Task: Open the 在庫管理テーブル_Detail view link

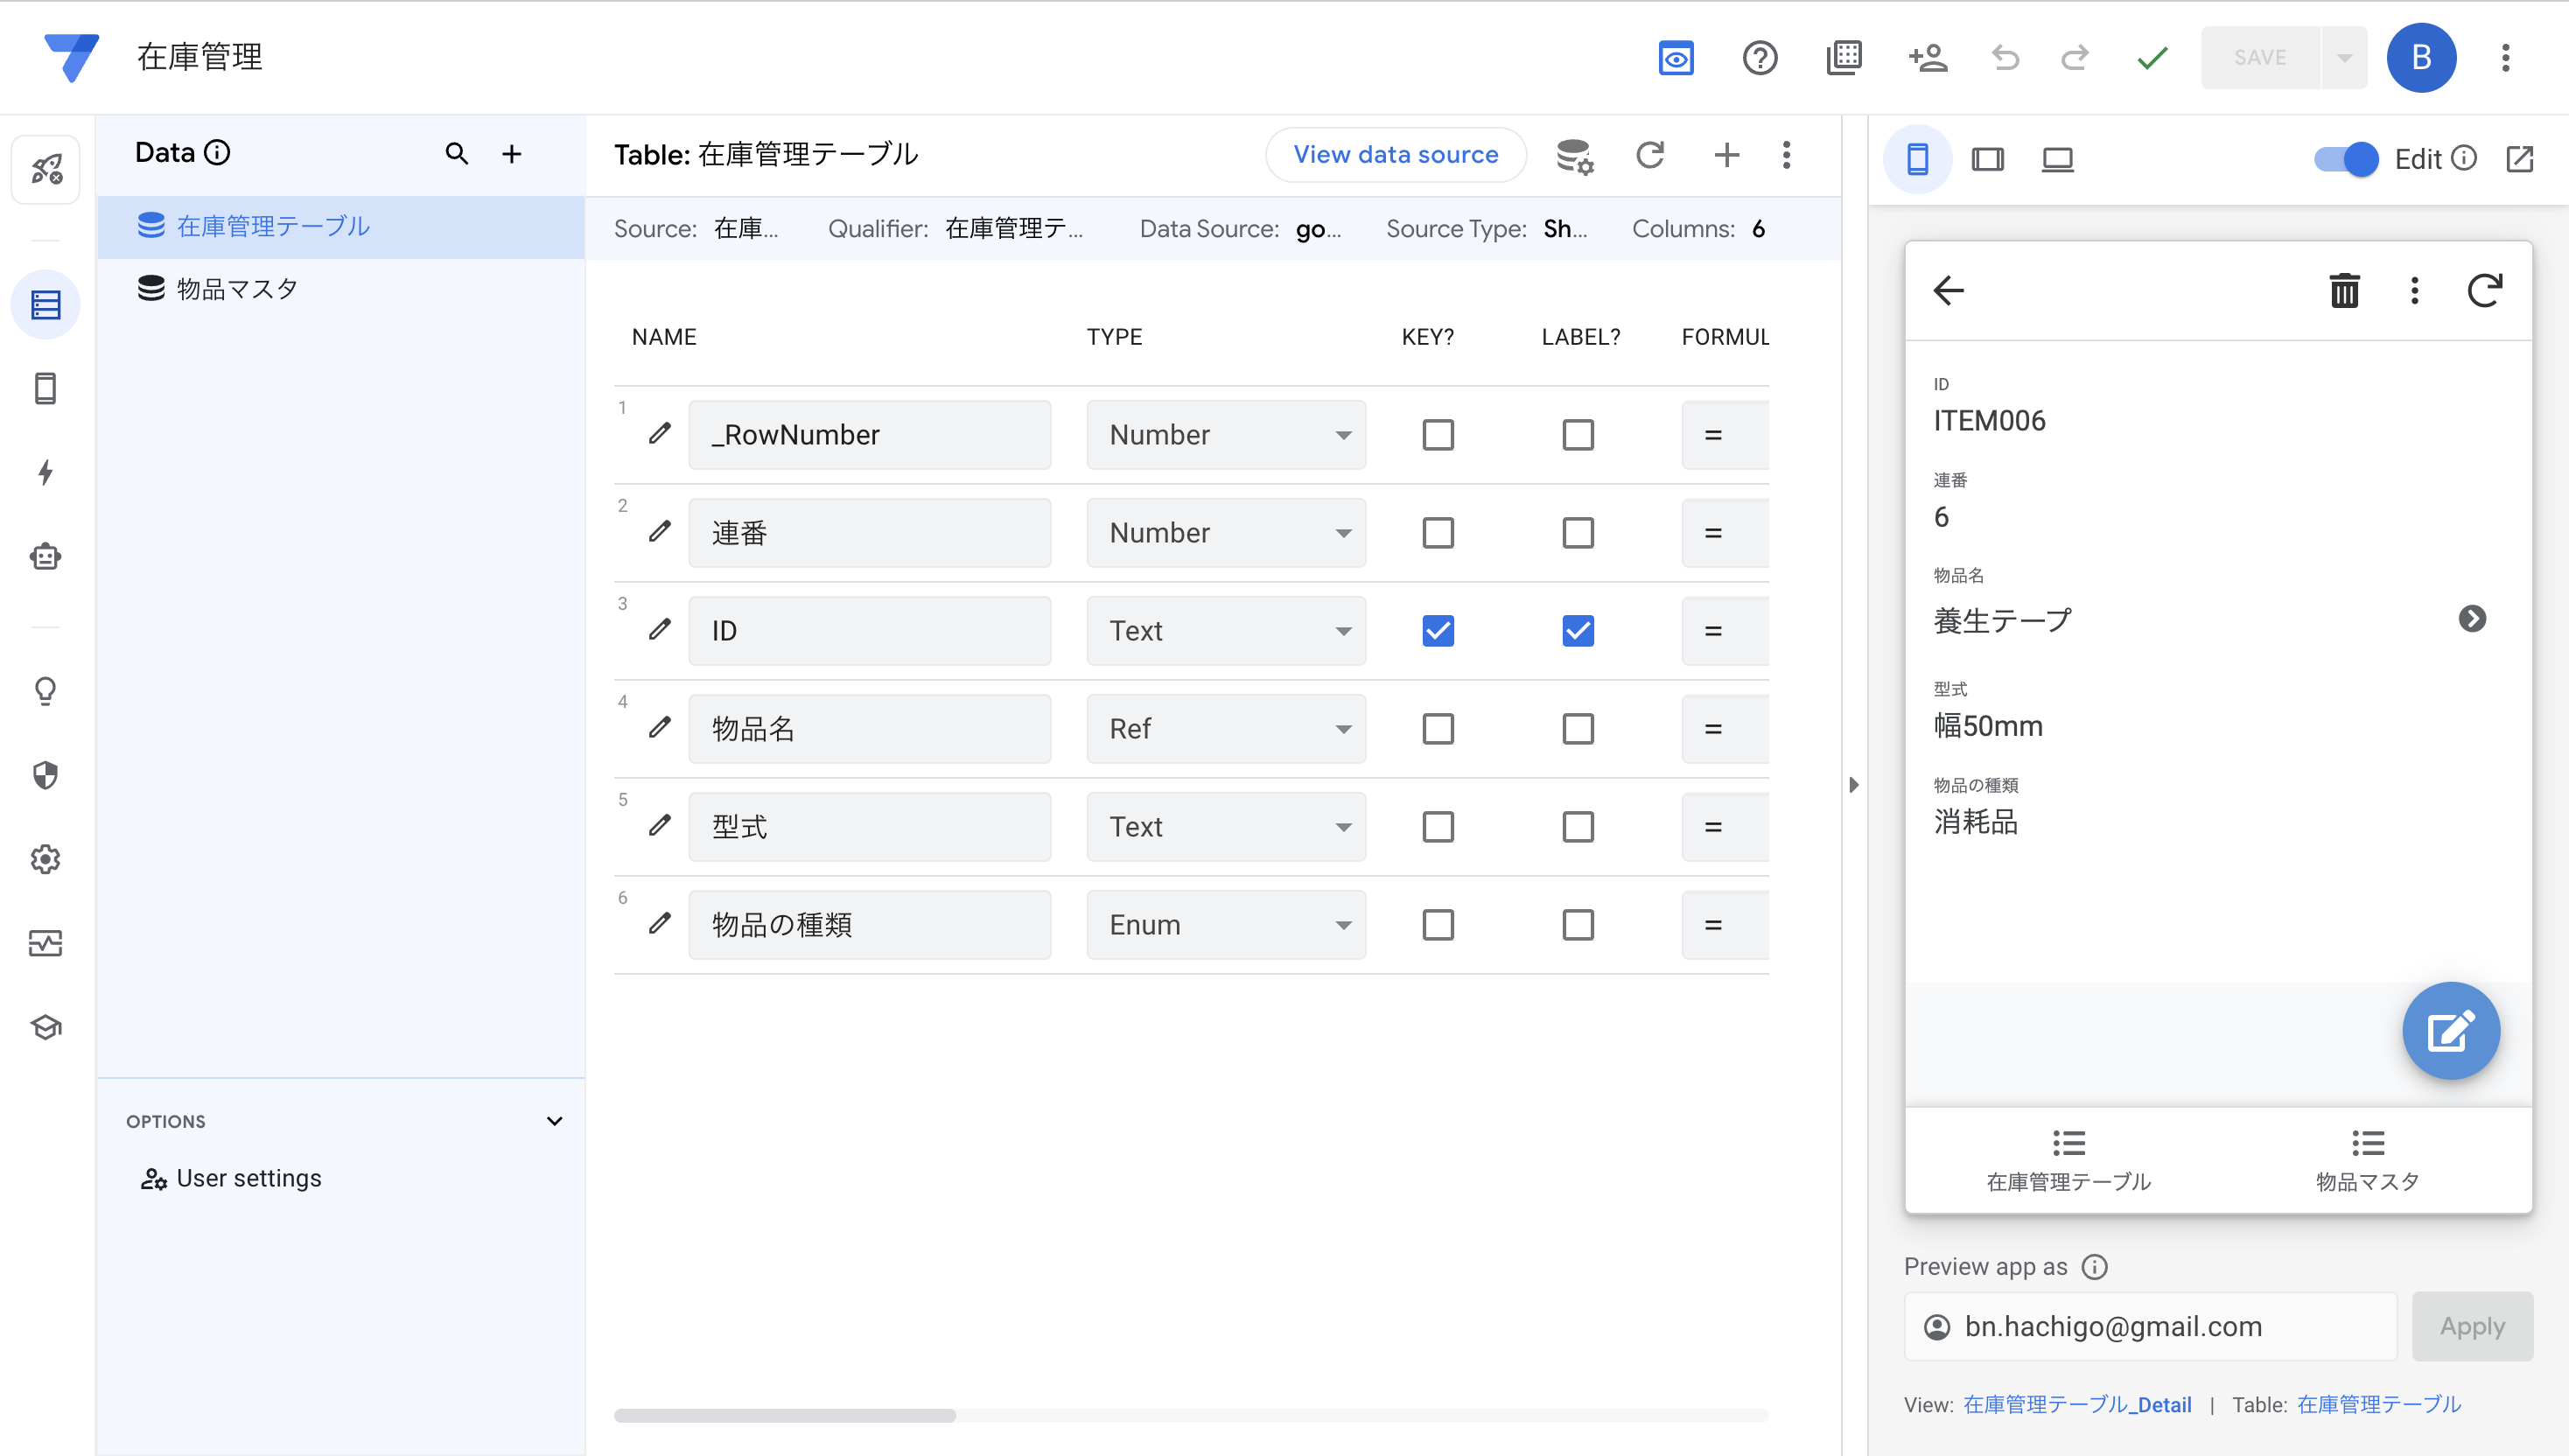Action: [2077, 1405]
